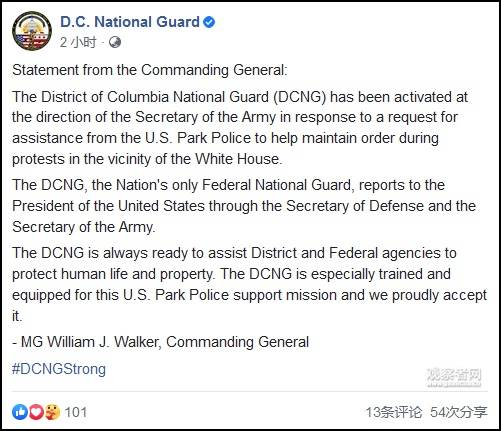The height and width of the screenshot is (431, 501).
Task: Click the D.C. National Guard page name
Action: (130, 22)
